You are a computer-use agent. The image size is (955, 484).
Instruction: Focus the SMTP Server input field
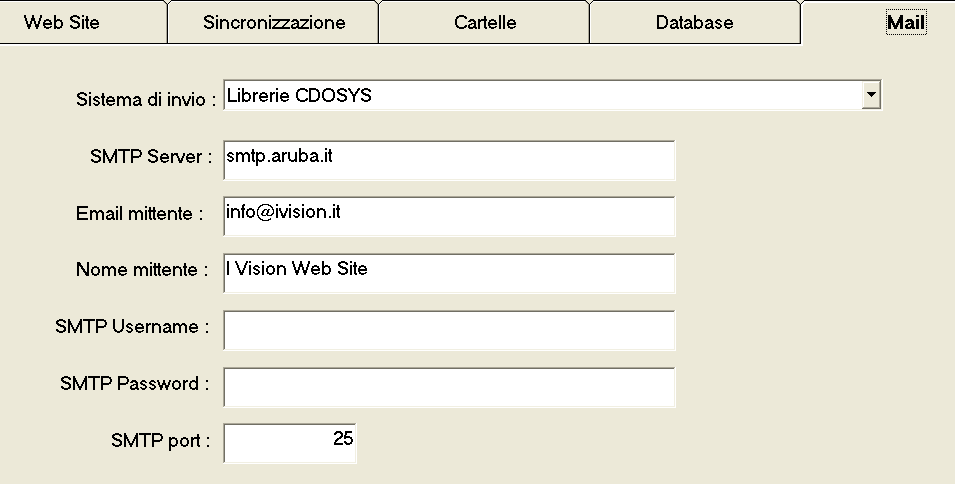tap(450, 160)
